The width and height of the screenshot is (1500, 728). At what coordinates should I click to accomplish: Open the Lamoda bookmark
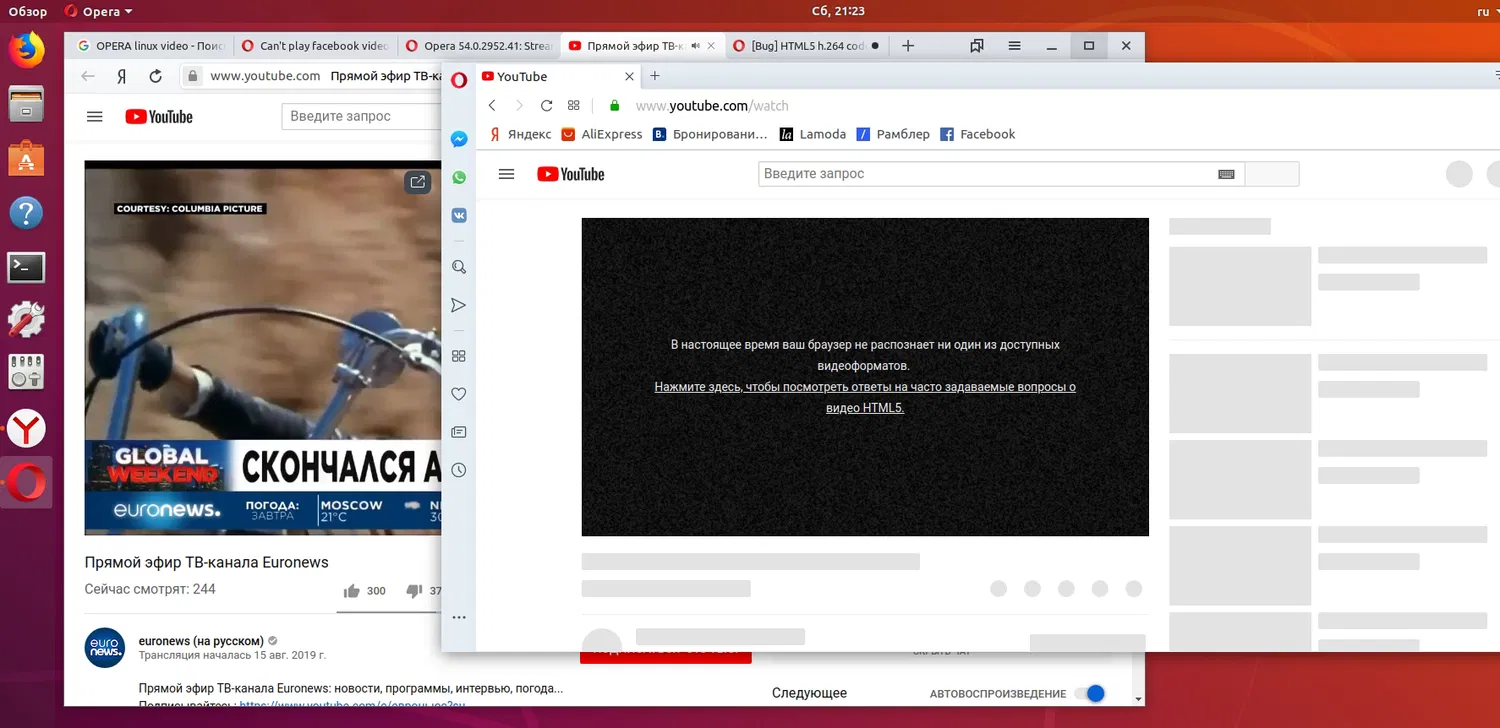click(x=813, y=134)
